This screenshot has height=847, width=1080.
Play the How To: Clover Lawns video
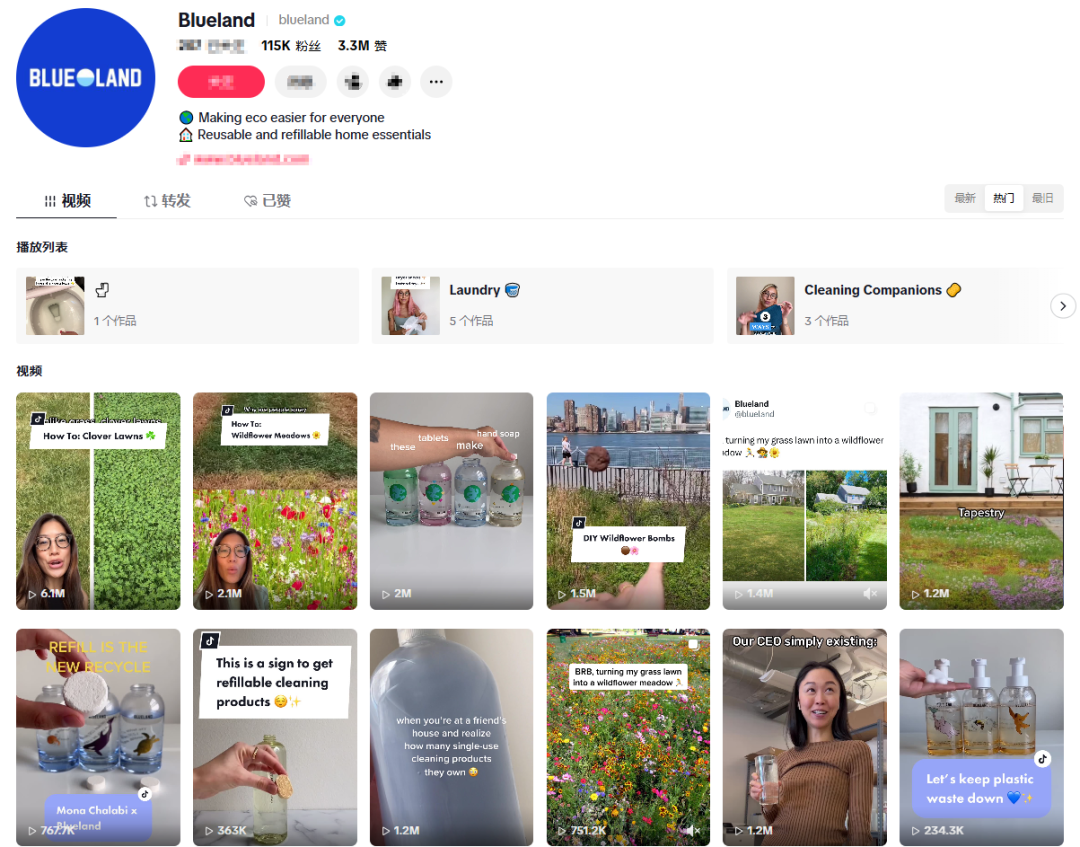98,501
